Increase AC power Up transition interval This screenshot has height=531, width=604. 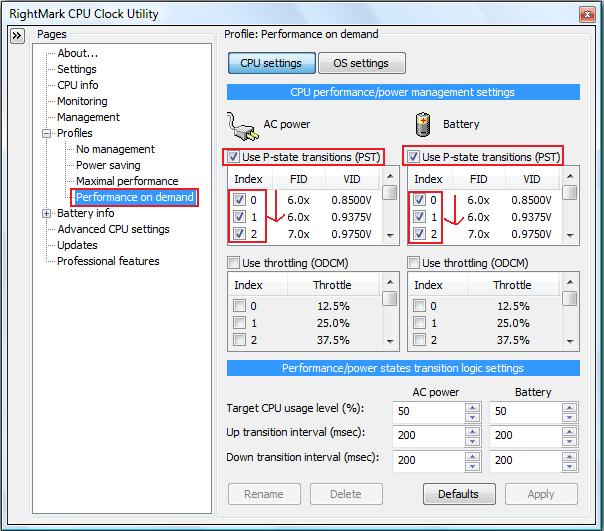pos(472,431)
